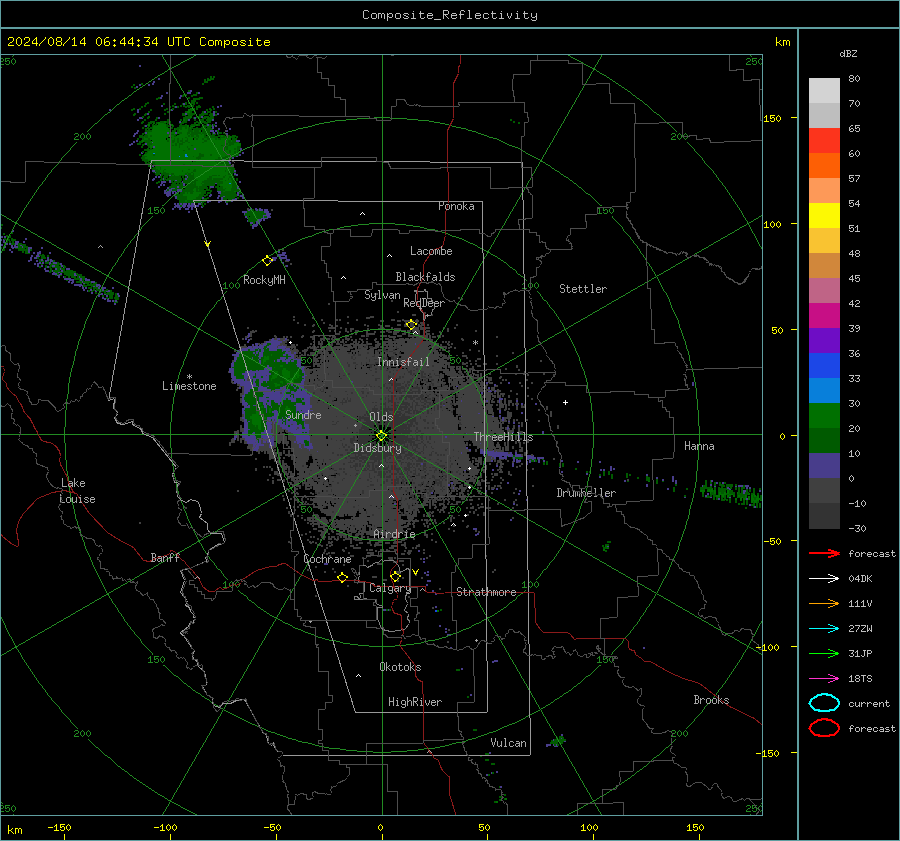Click the Lacombe city label
The image size is (900, 841).
(x=431, y=251)
